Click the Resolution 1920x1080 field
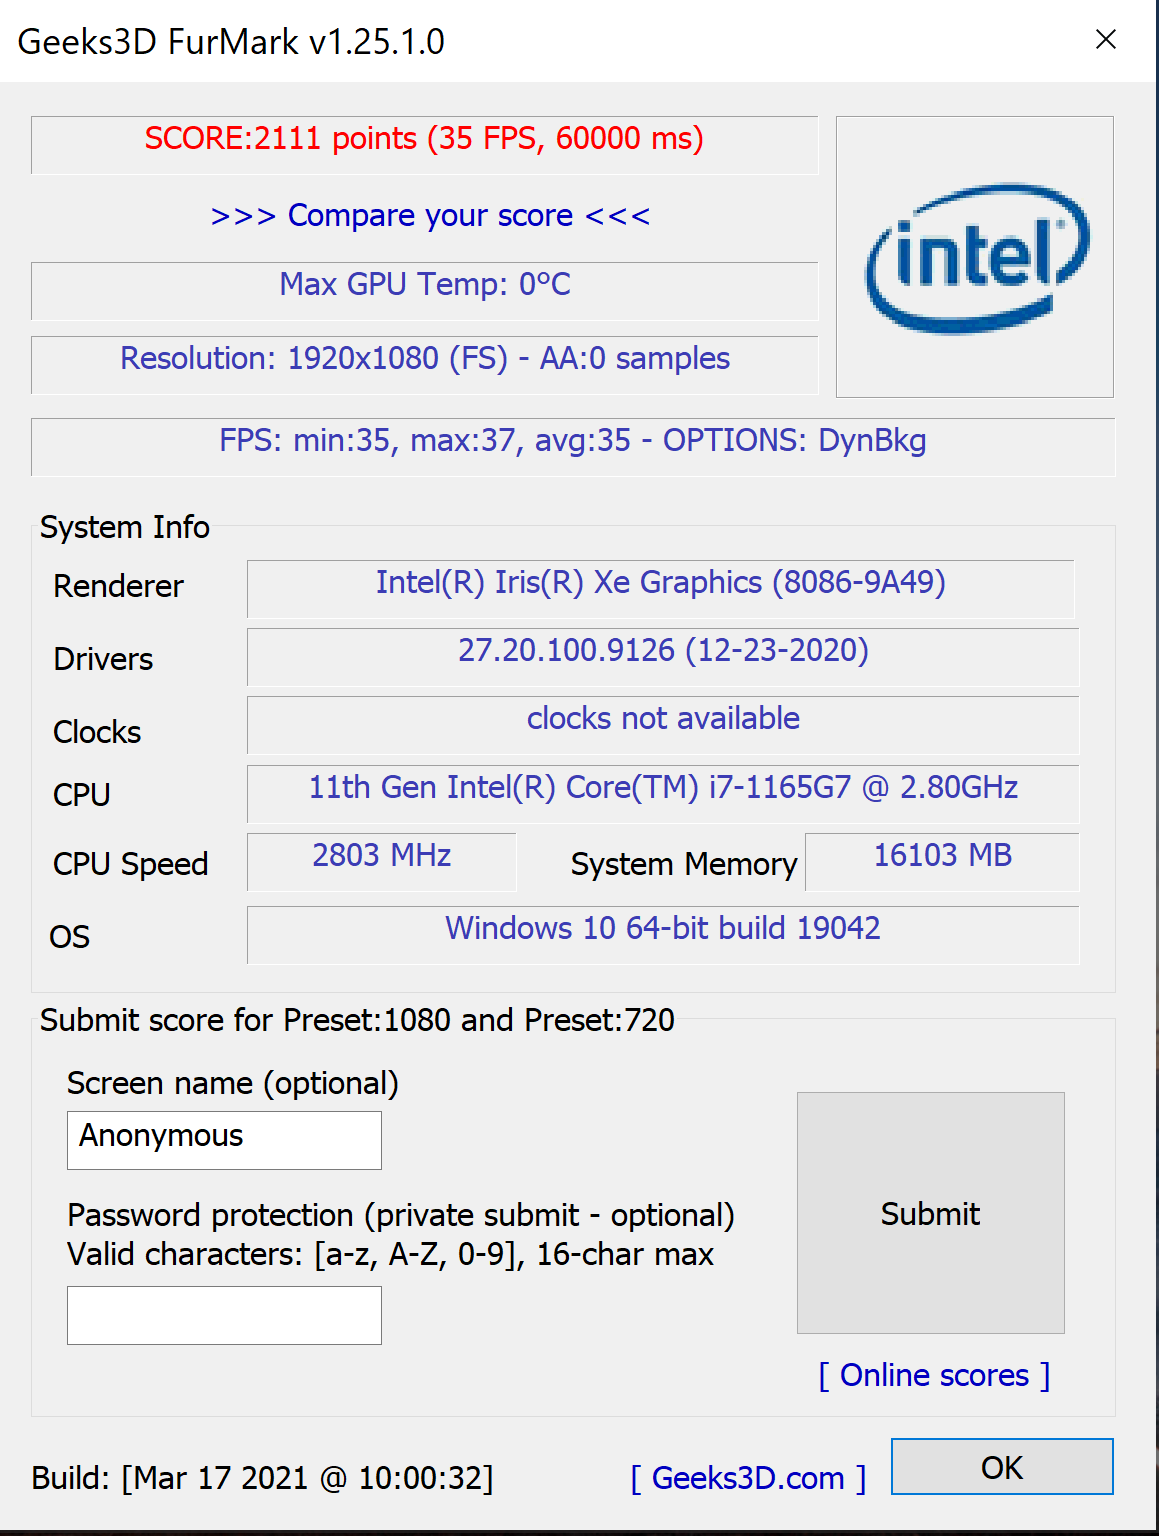The image size is (1159, 1536). point(424,365)
